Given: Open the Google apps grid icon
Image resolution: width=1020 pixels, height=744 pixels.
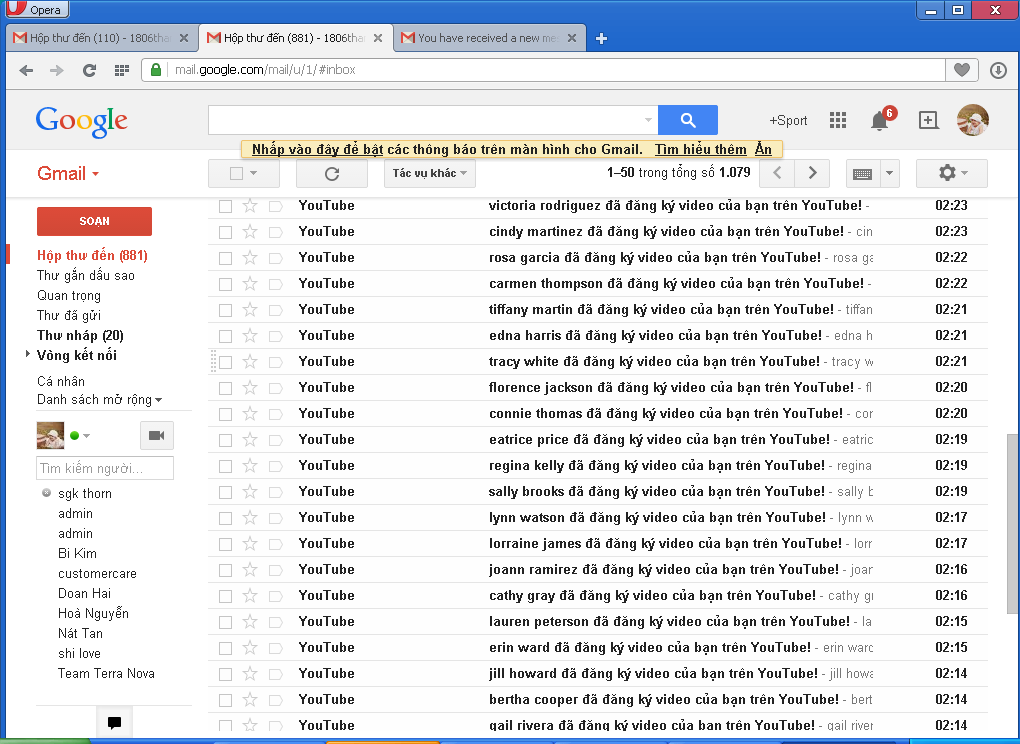Looking at the screenshot, I should pyautogui.click(x=838, y=121).
